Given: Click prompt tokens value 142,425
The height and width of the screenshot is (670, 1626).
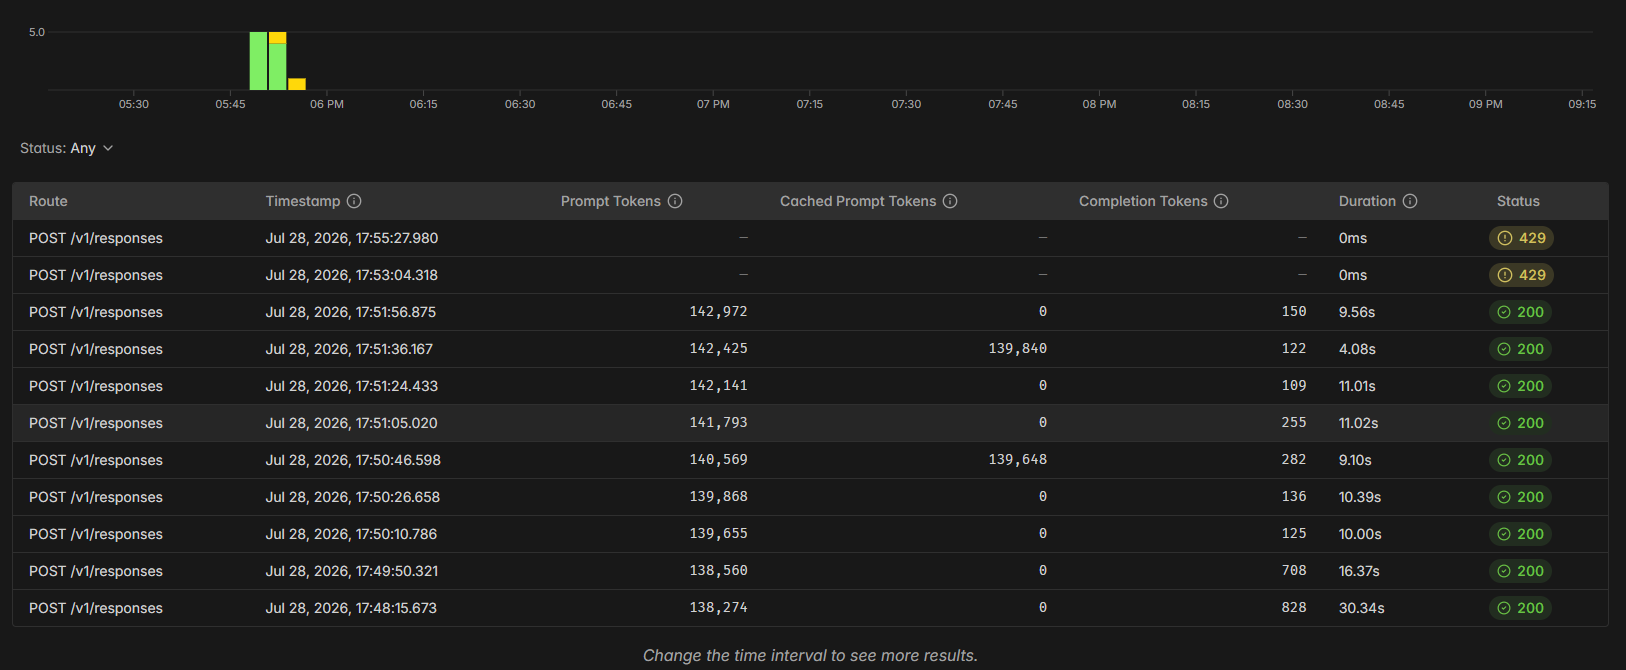Looking at the screenshot, I should (718, 349).
